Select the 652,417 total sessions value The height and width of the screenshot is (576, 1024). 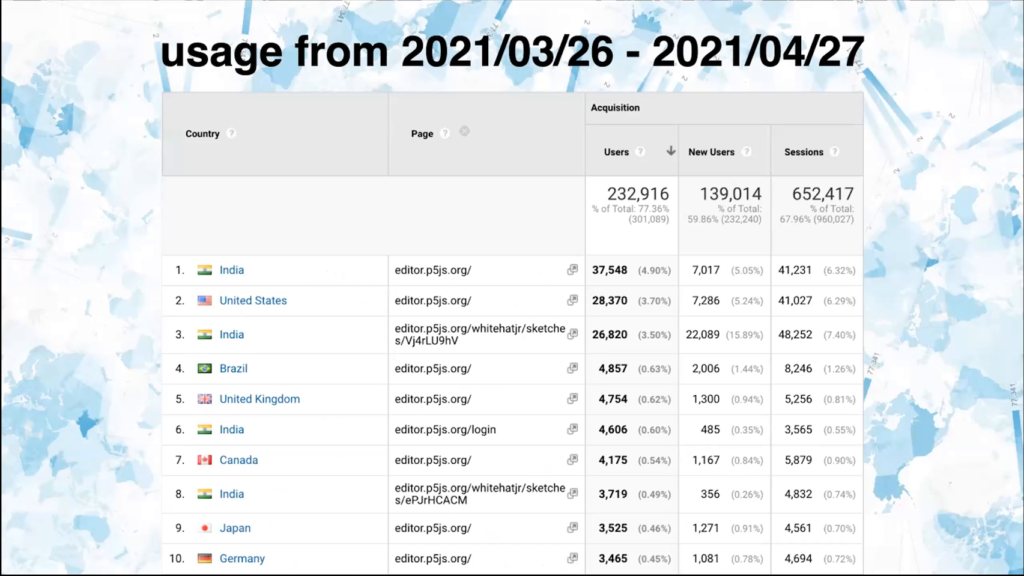(823, 194)
